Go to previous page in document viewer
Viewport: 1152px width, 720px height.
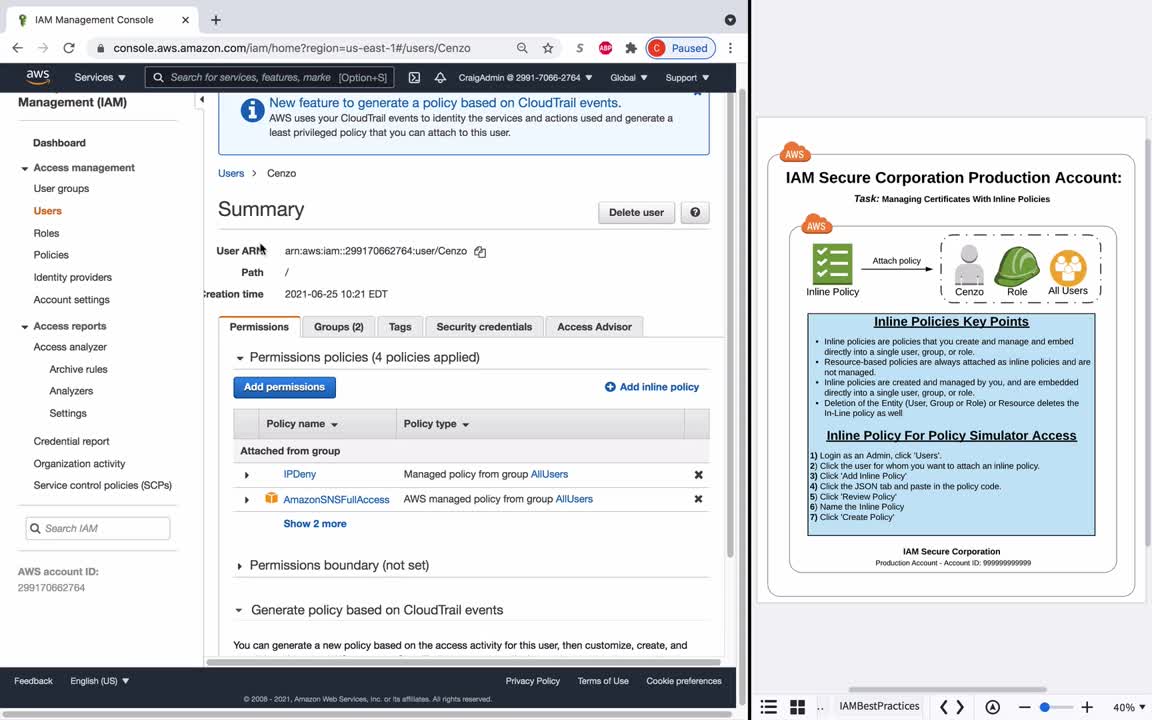click(x=944, y=707)
